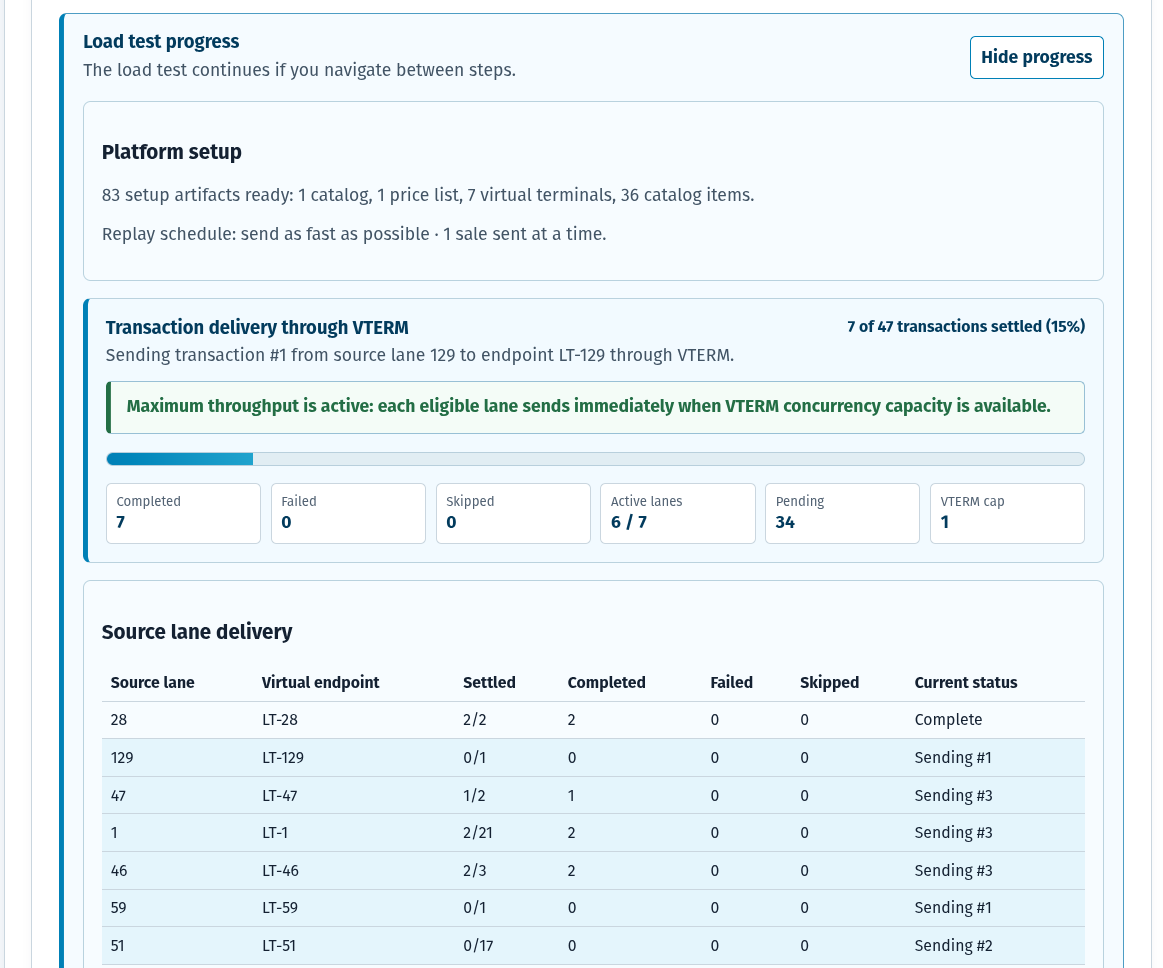Viewport: 1163px width, 968px height.
Task: Click the Replay schedule text line
Action: click(354, 234)
